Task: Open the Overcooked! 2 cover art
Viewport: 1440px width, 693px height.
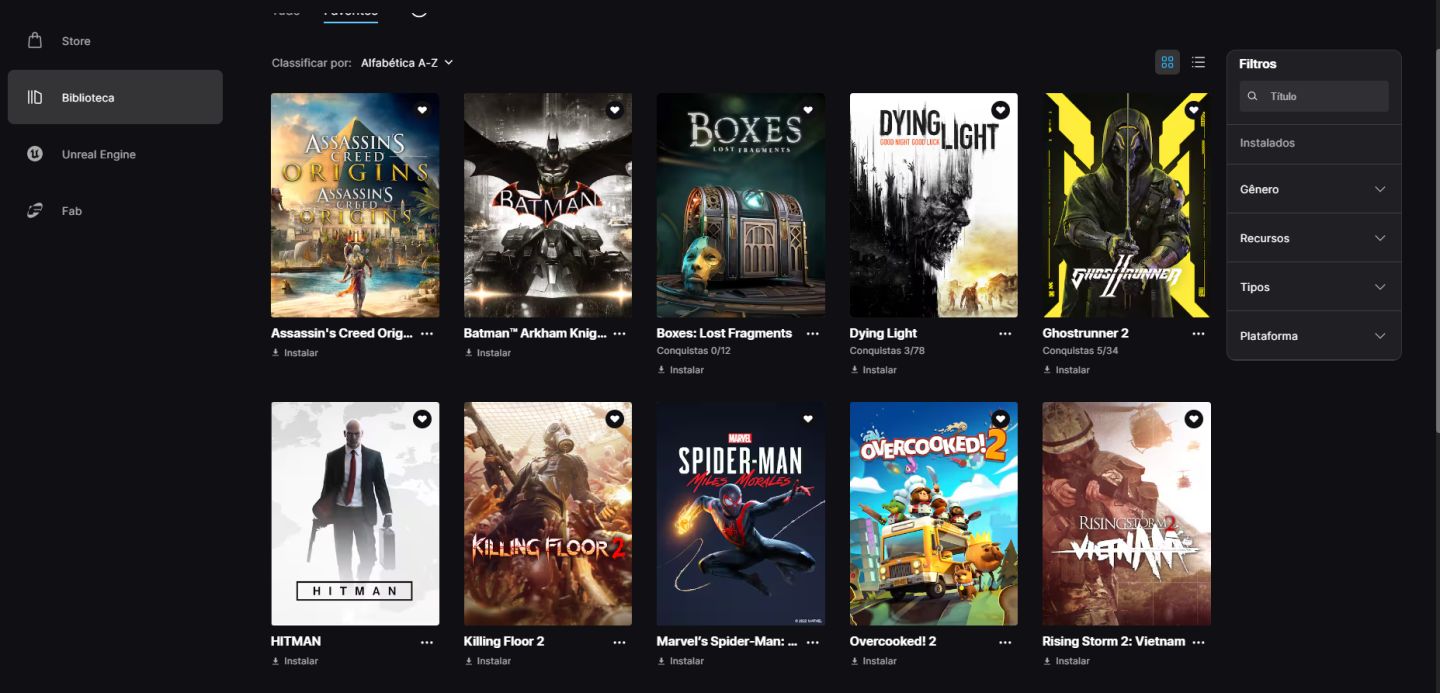Action: (x=934, y=514)
